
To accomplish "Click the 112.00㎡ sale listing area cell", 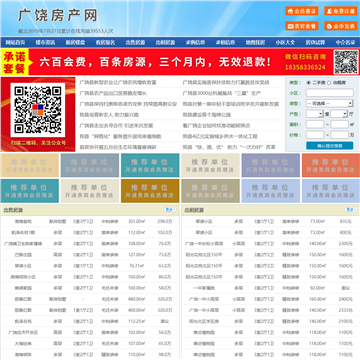I will 136,232.
